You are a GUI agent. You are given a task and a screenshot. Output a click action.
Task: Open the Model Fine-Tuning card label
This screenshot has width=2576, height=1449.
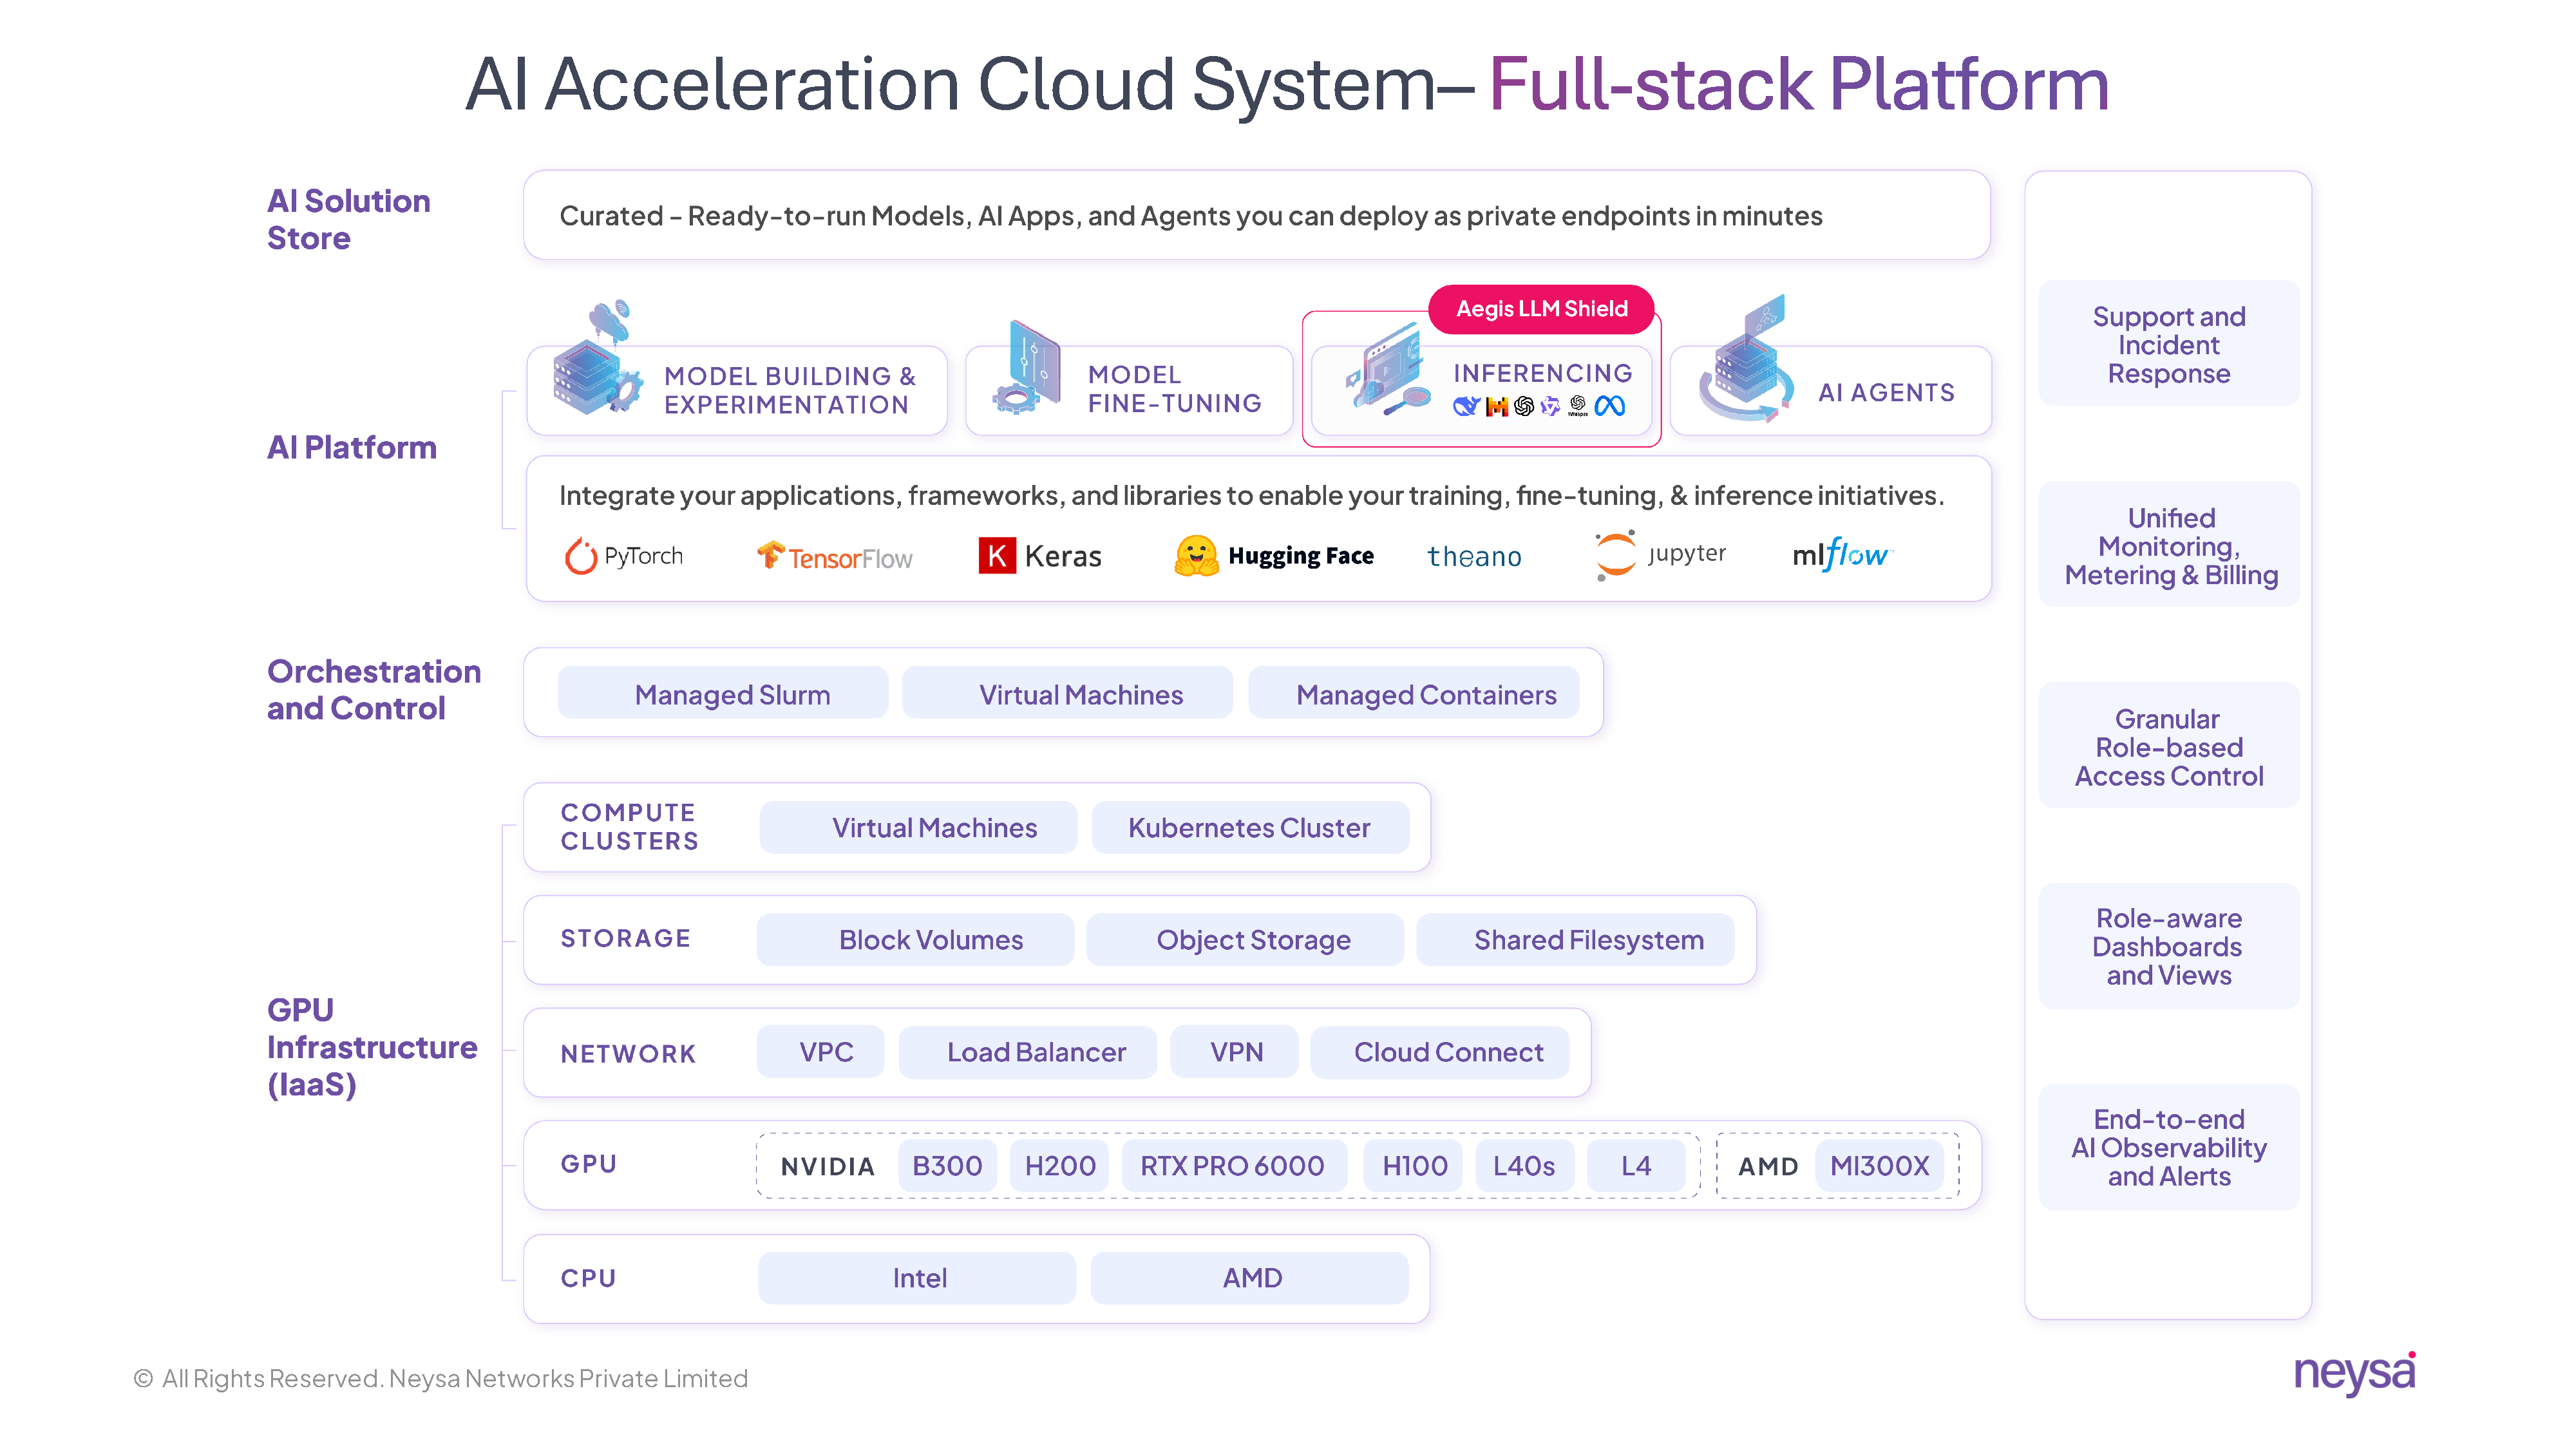(1174, 389)
